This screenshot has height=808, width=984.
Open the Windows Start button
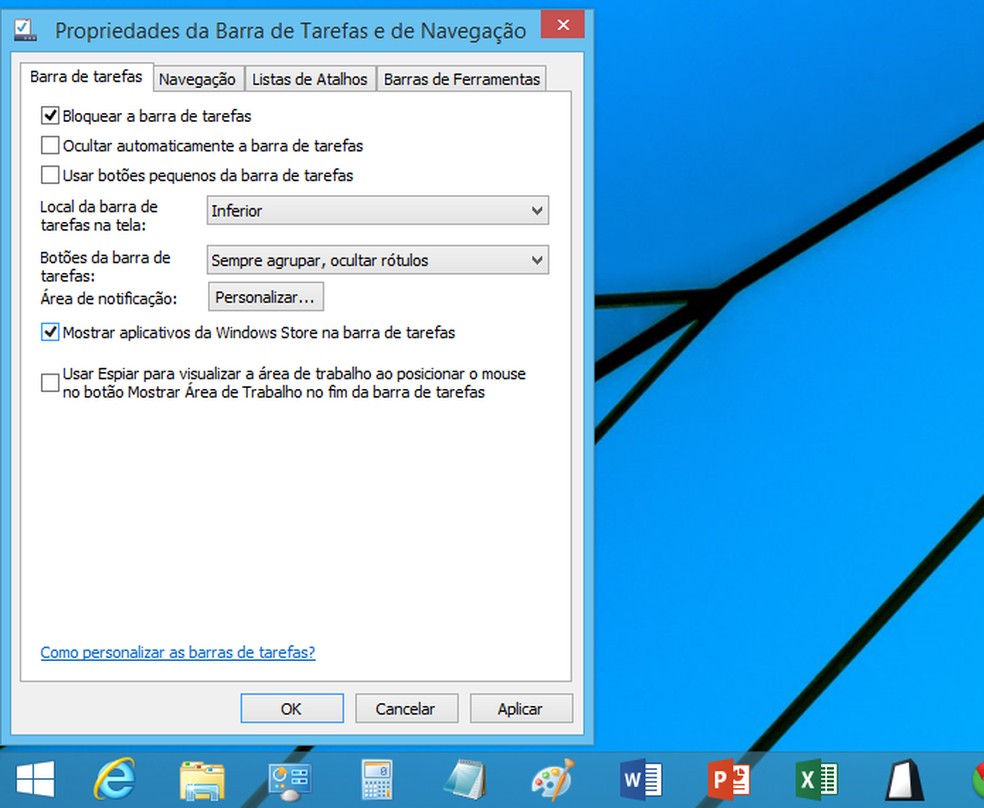click(35, 779)
